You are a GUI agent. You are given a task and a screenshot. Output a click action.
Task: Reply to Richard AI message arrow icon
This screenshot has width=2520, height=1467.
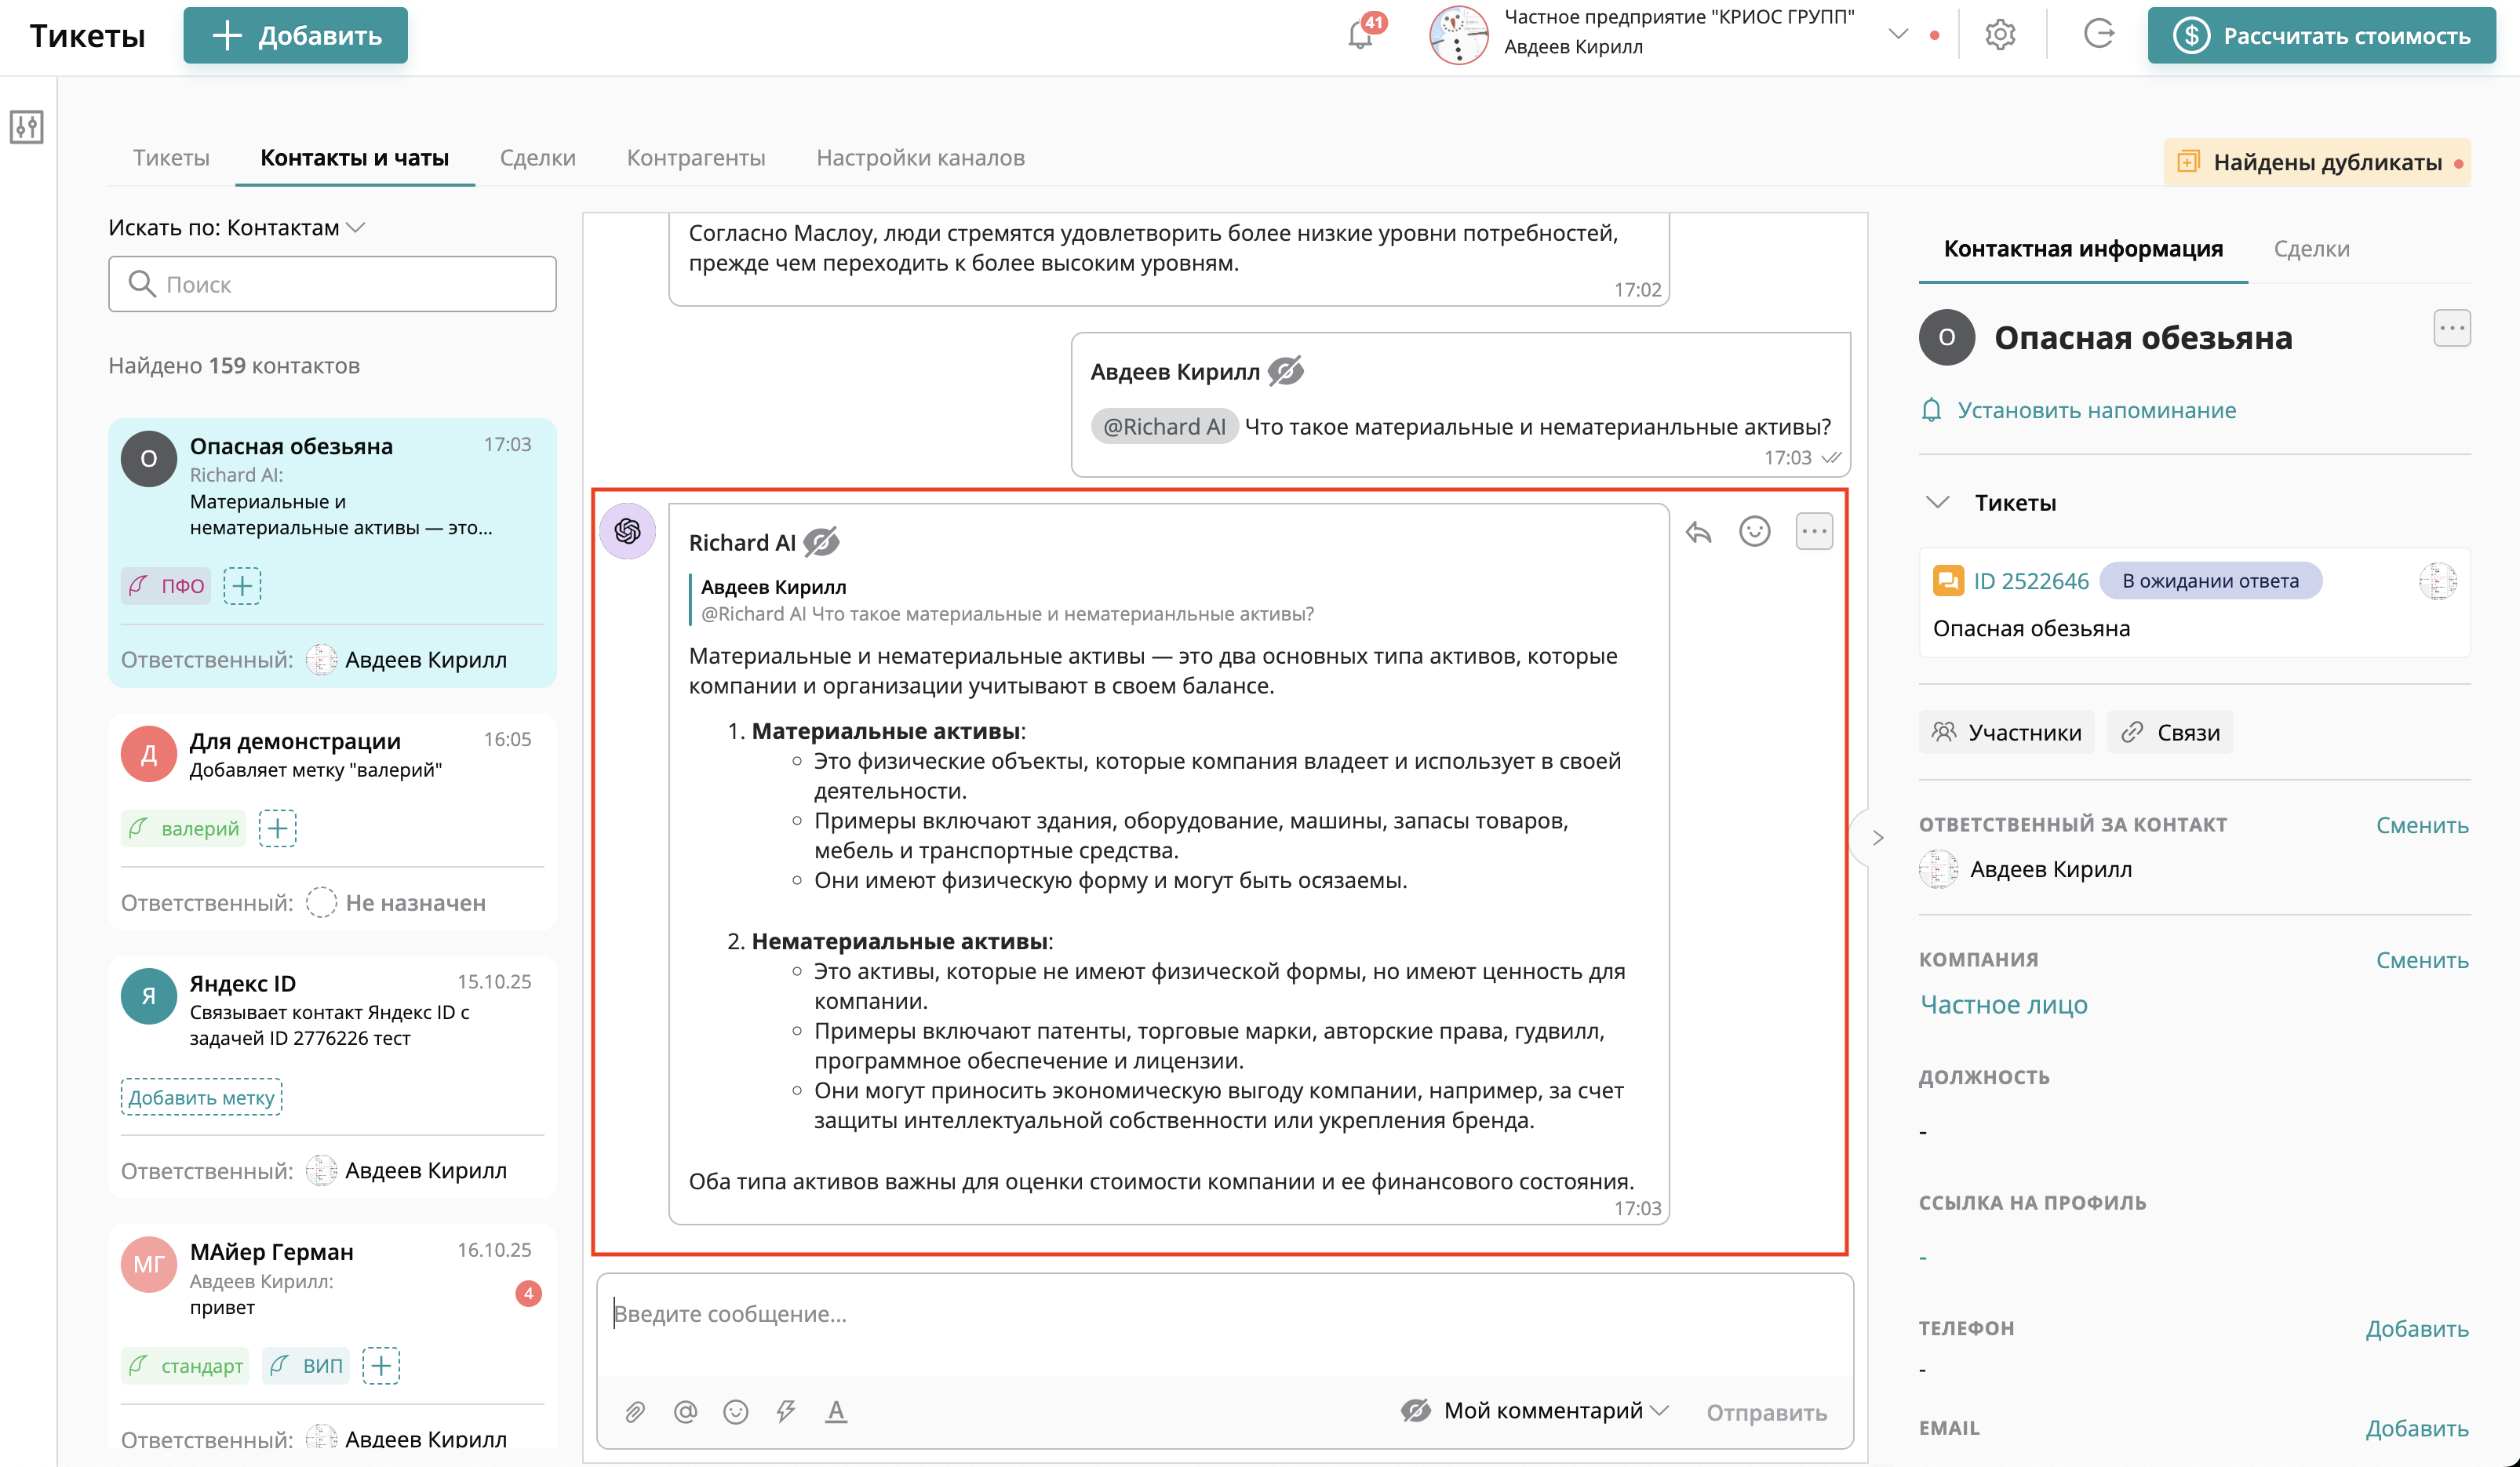(1698, 532)
